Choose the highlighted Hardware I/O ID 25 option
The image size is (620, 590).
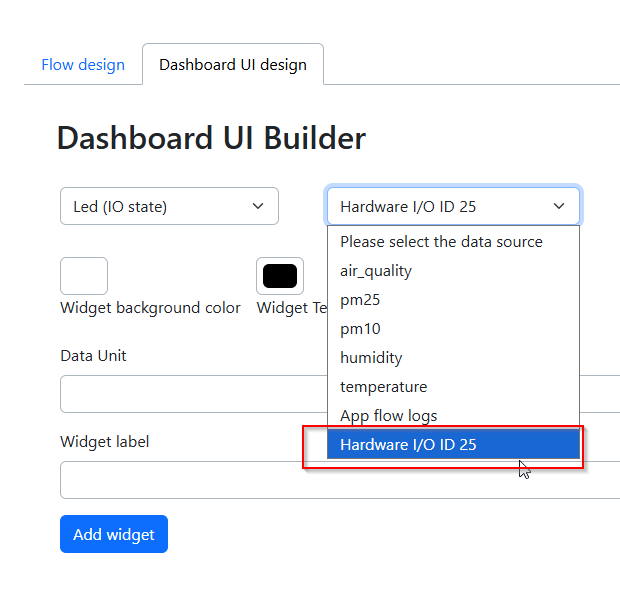pos(408,445)
